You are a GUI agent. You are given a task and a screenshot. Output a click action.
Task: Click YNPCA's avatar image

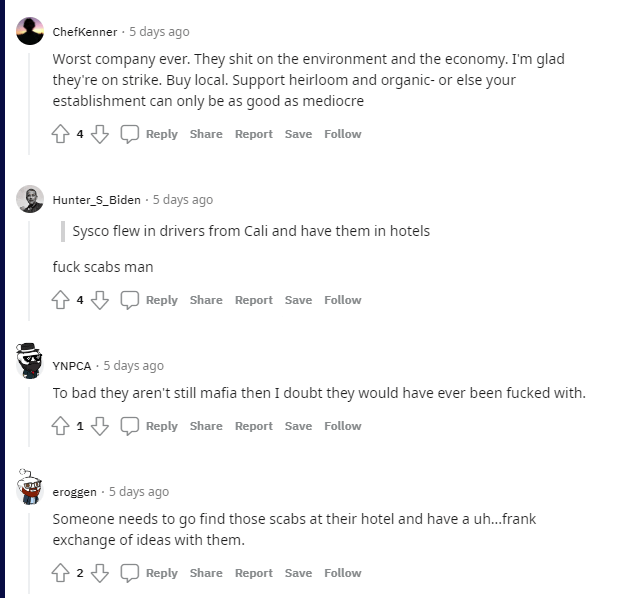30,359
